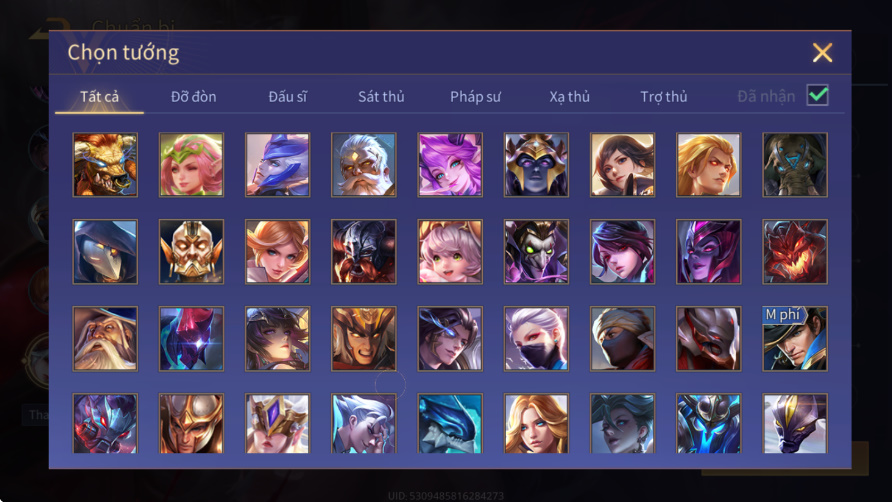Close the 'Chọn tướng' dialog
Viewport: 892px width, 502px height.
pos(822,52)
